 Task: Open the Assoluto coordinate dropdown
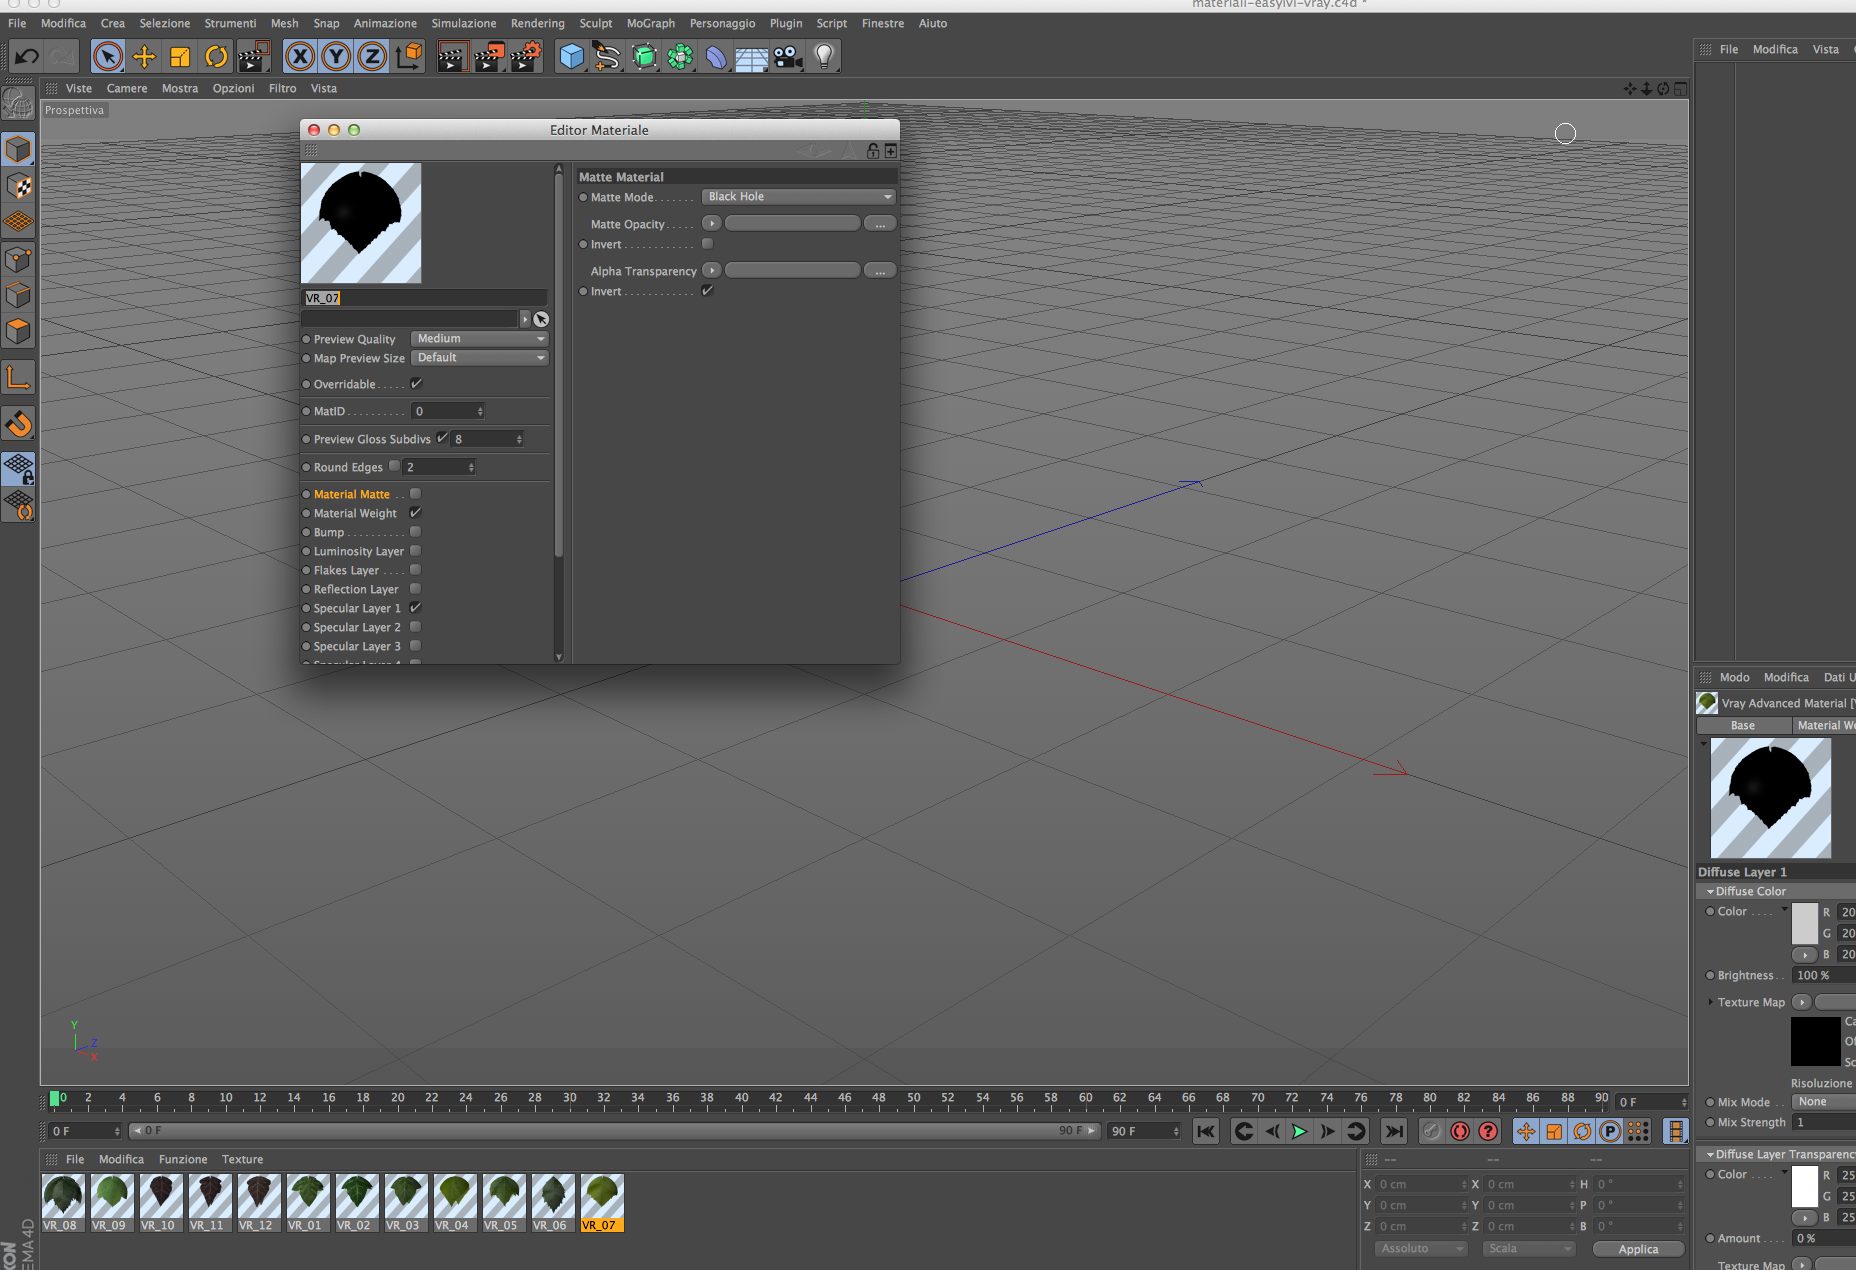point(1420,1249)
